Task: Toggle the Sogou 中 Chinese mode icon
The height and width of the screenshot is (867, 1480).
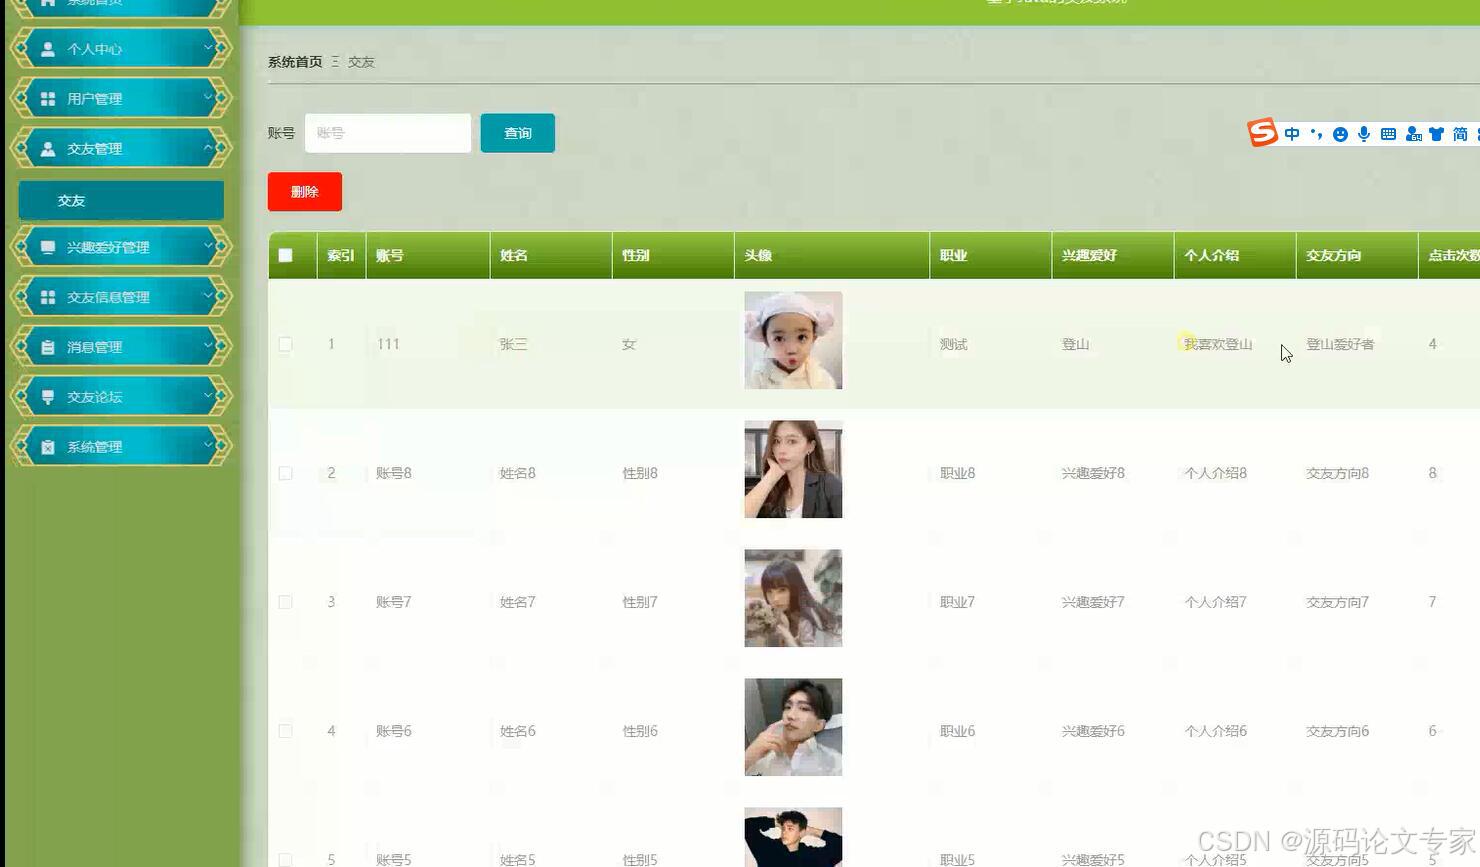Action: coord(1292,134)
